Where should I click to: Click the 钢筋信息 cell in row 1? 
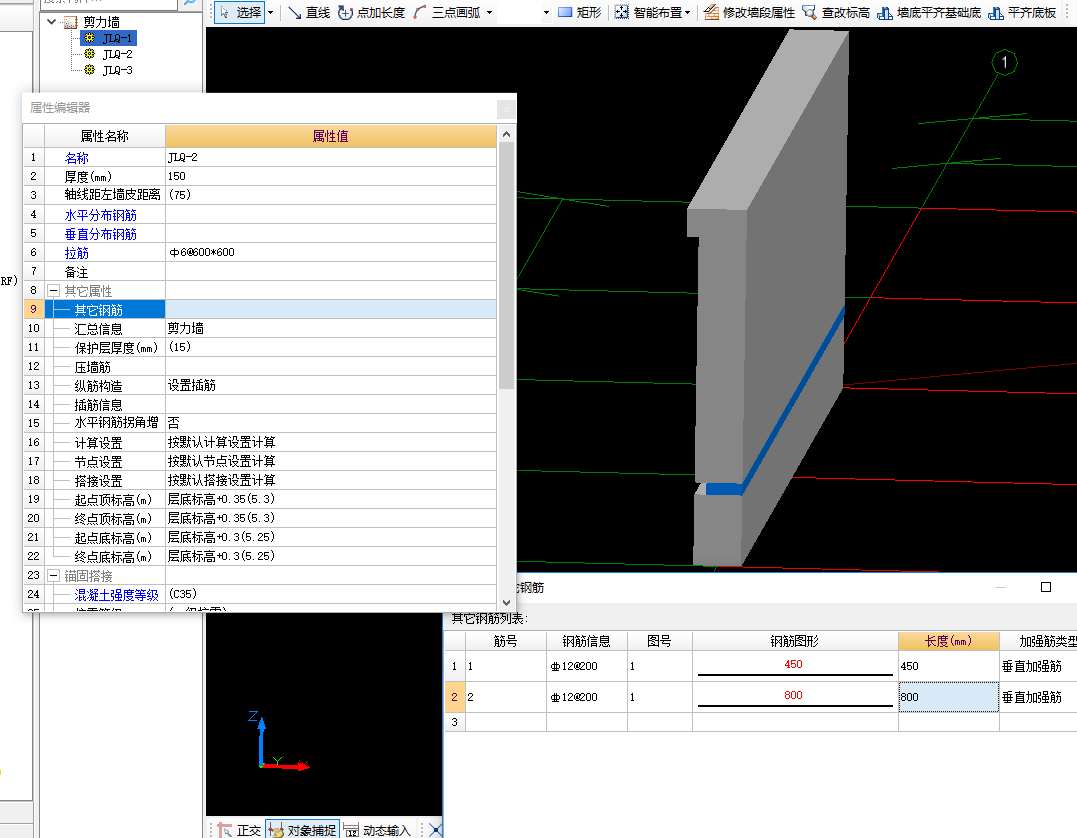[x=587, y=666]
